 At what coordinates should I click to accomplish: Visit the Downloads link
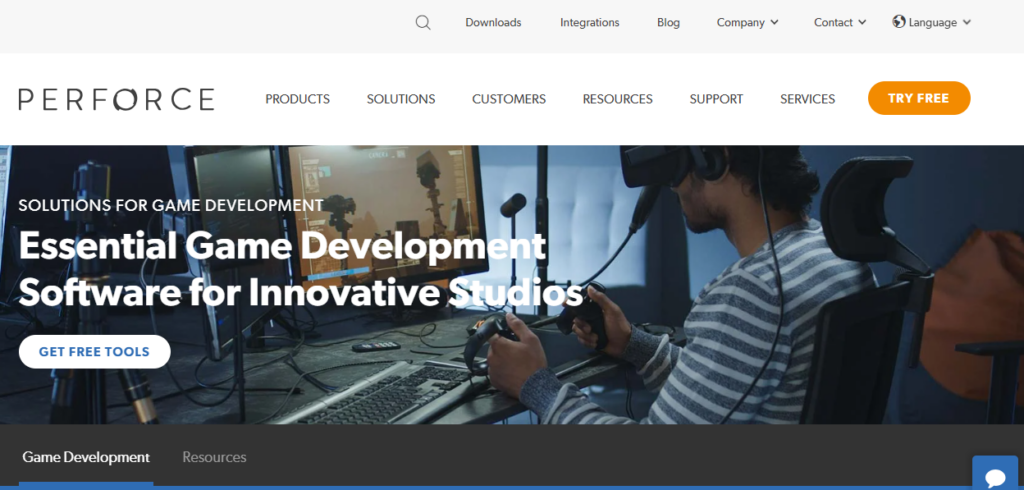click(493, 23)
